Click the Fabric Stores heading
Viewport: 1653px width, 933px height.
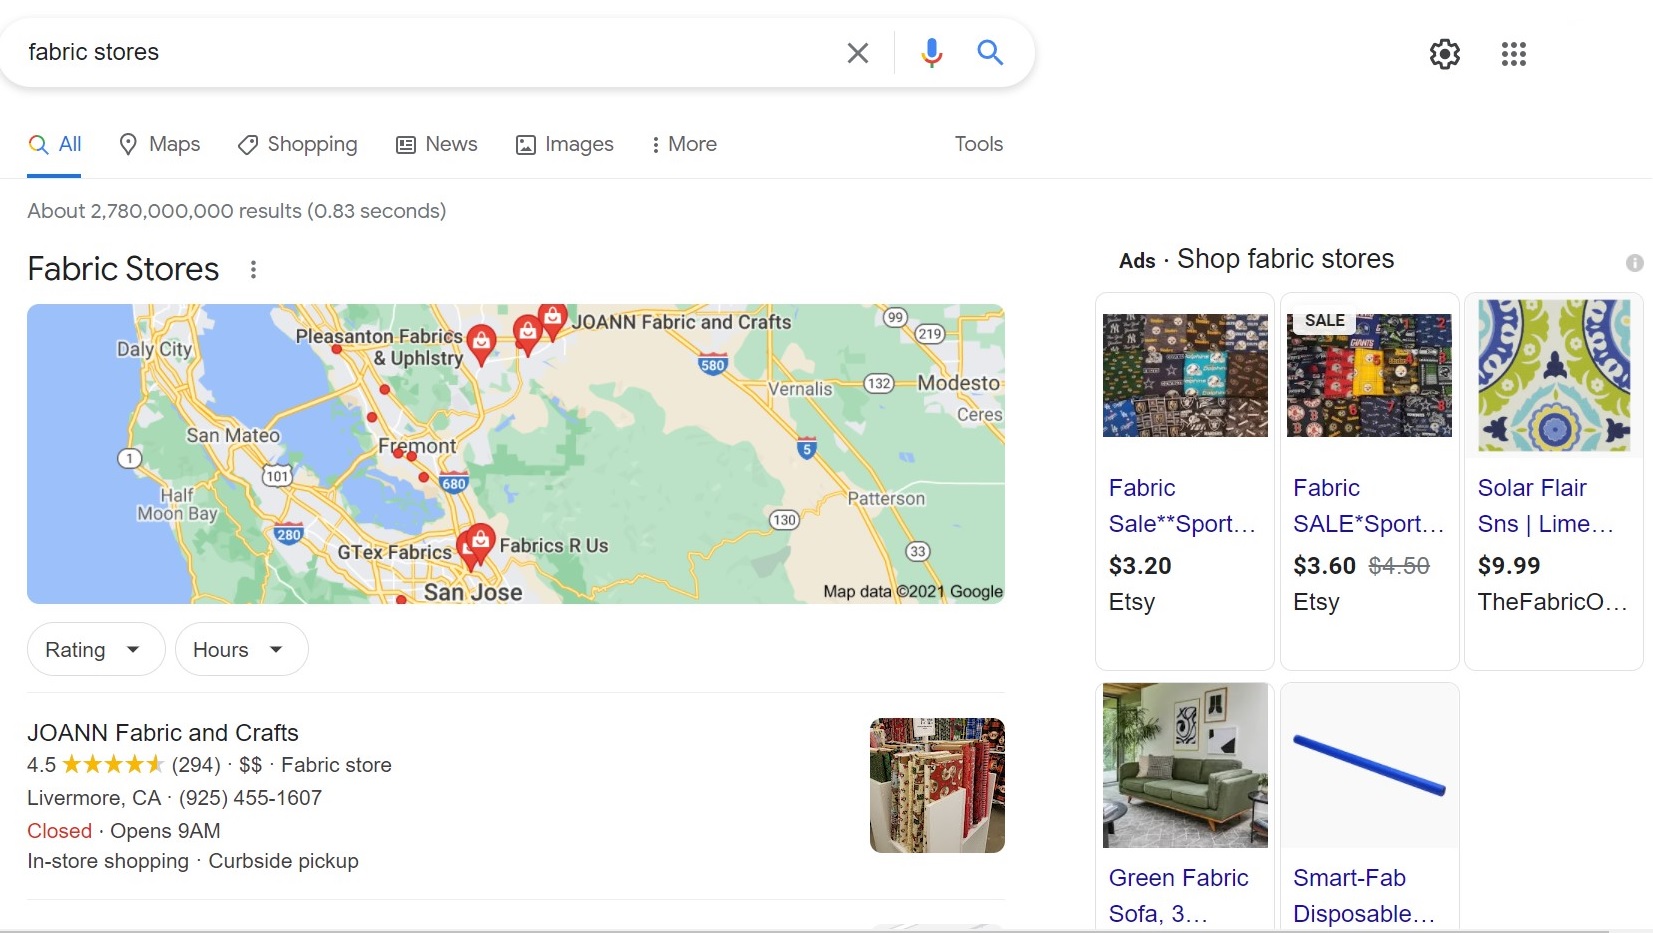click(123, 269)
